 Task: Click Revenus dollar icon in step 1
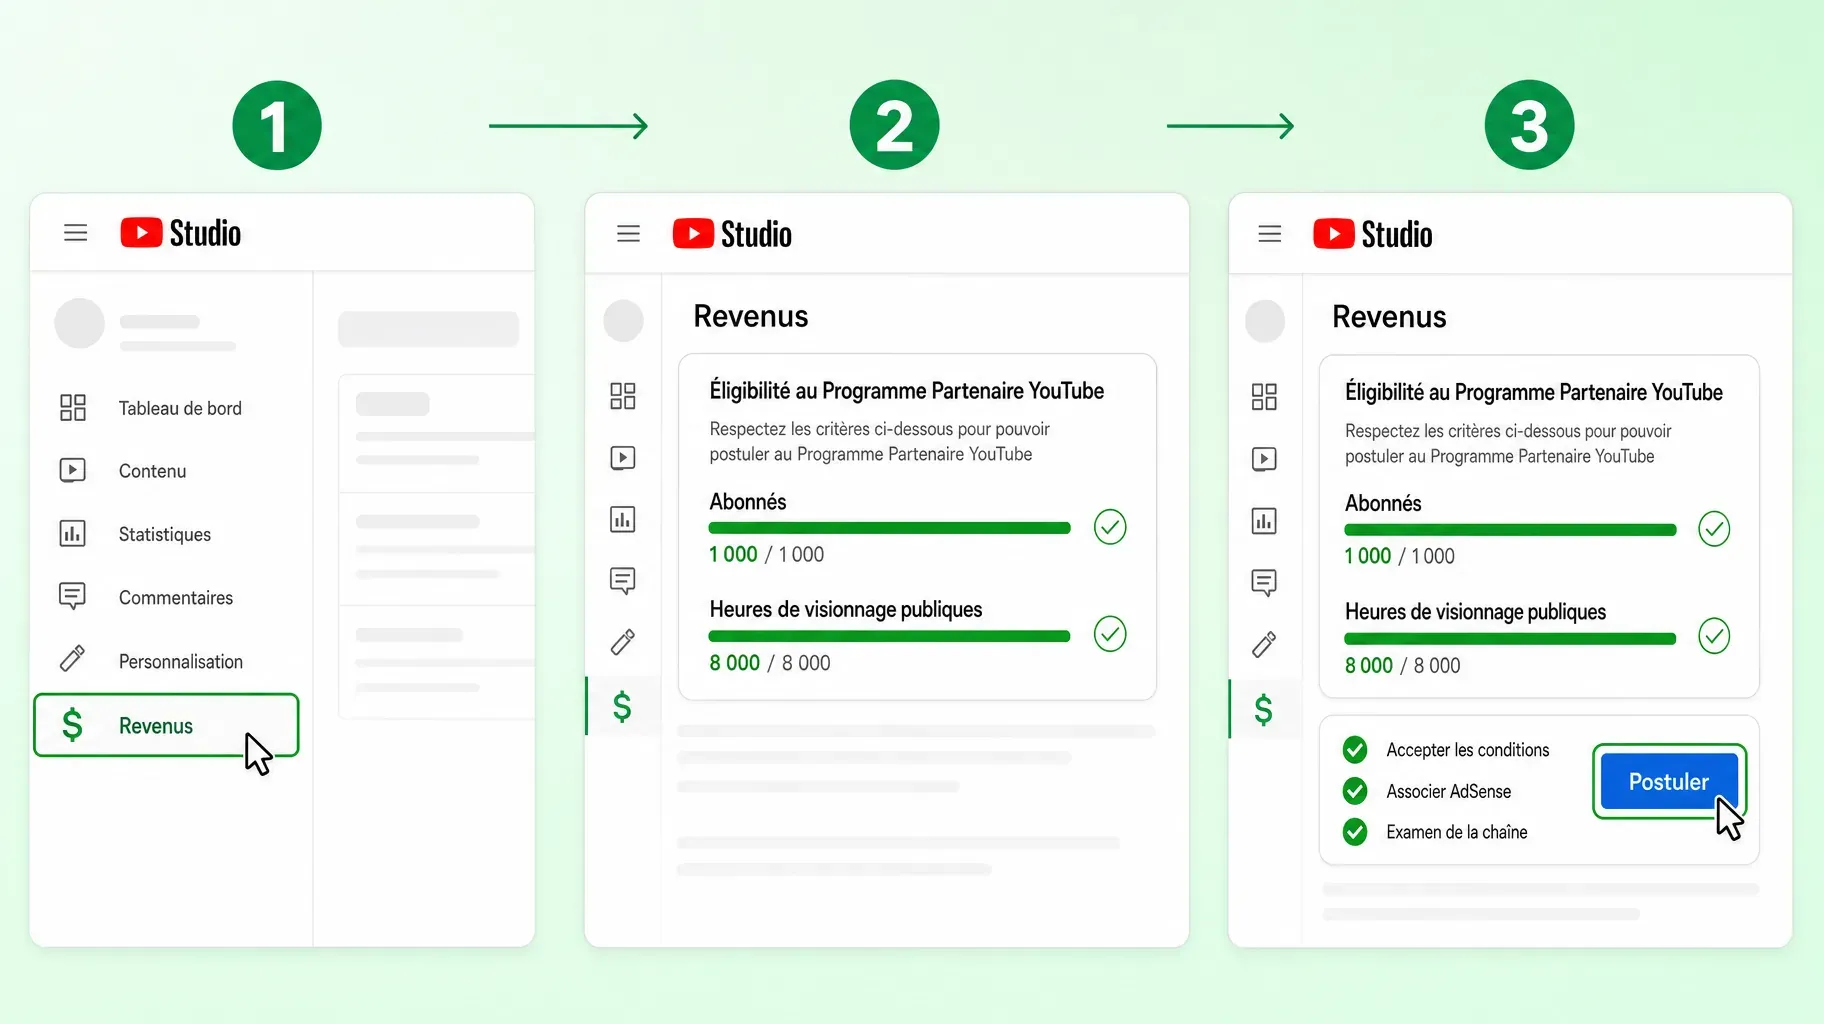72,724
